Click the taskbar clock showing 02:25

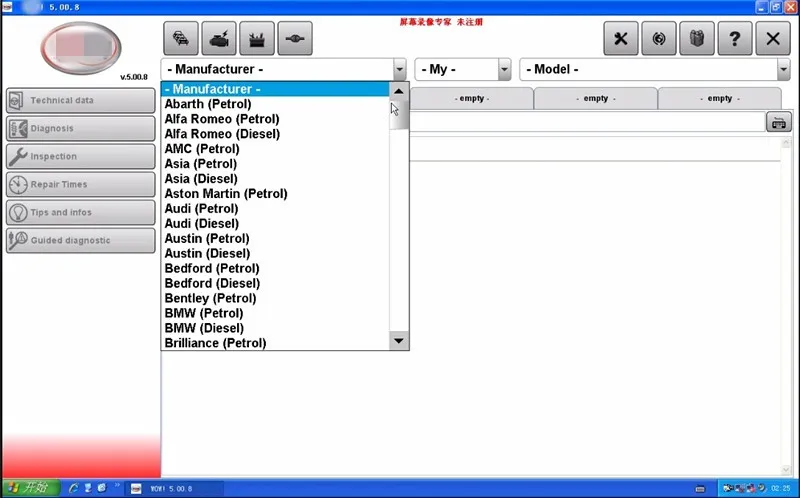(781, 489)
